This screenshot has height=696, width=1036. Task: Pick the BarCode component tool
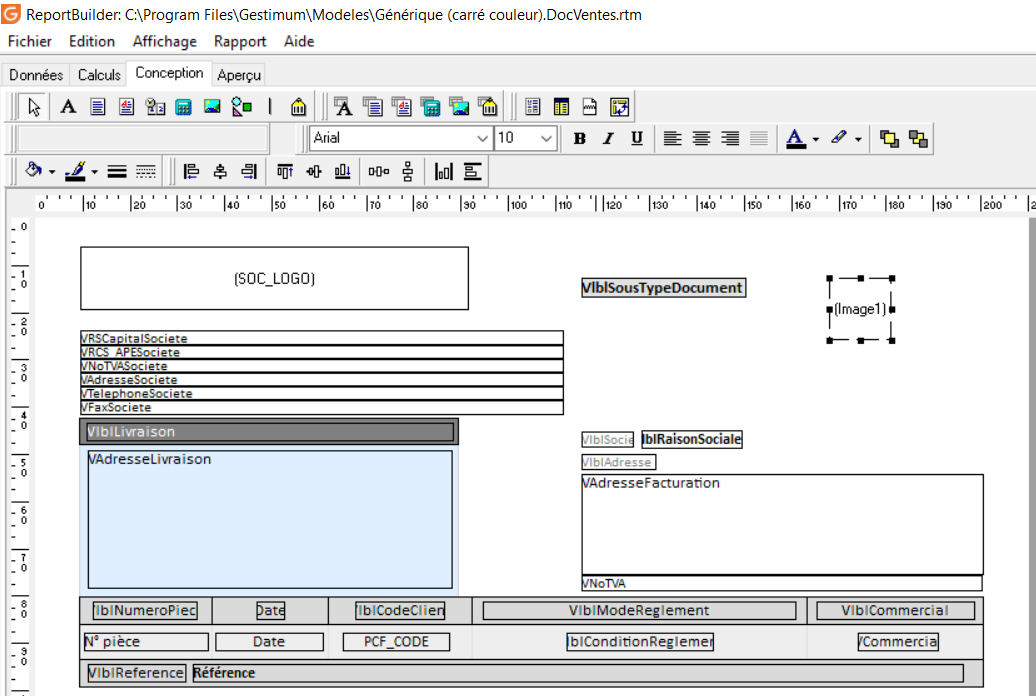[x=298, y=106]
